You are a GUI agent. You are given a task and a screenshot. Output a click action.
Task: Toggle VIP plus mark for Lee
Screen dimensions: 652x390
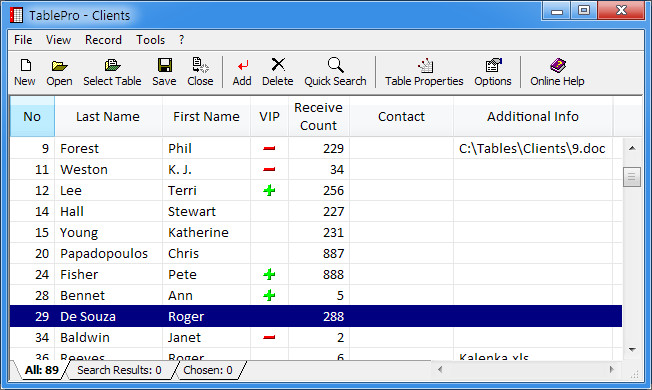click(x=269, y=190)
